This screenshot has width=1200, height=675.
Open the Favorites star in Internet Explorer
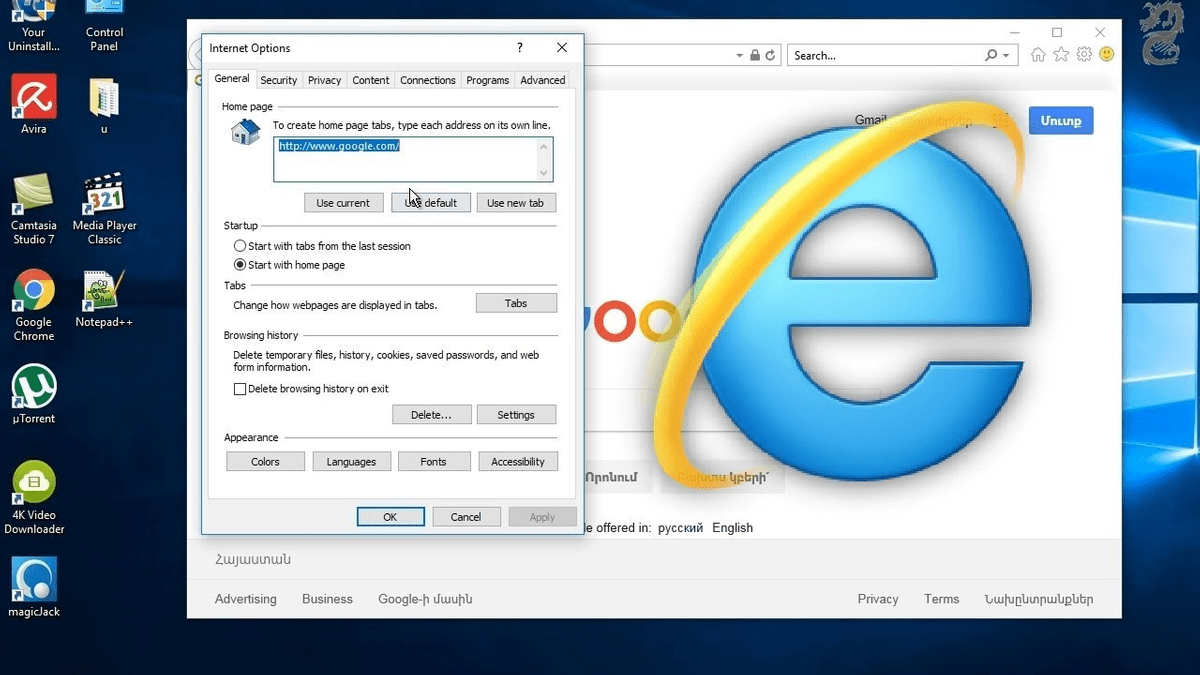(x=1060, y=55)
